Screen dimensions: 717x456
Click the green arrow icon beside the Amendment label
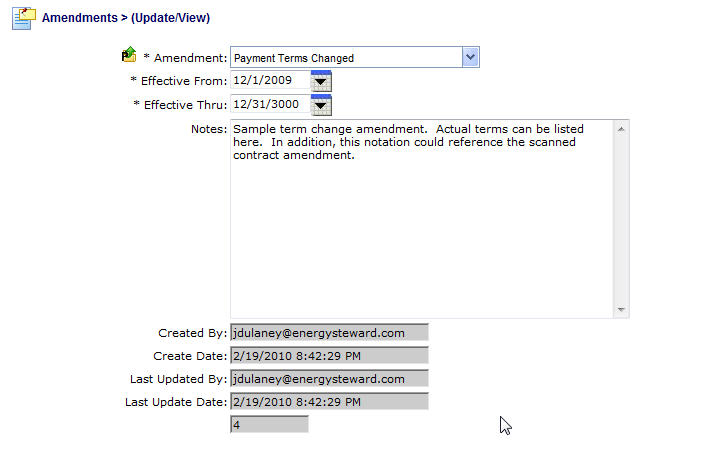point(128,56)
